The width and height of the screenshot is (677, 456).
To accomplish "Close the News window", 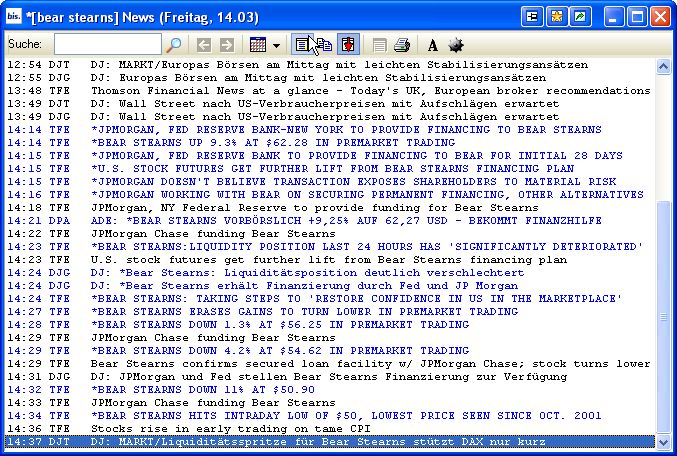I will pos(661,17).
